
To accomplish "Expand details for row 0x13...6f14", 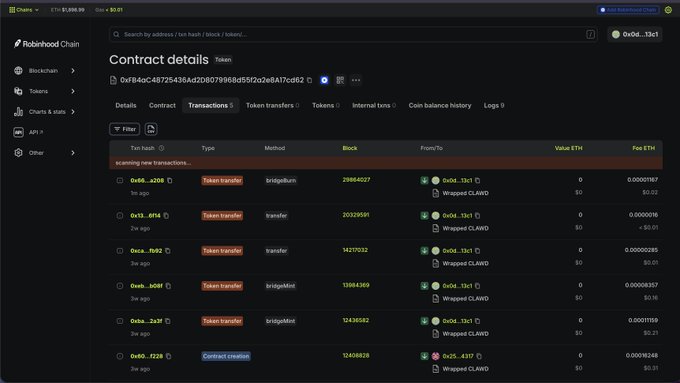I will [x=120, y=216].
